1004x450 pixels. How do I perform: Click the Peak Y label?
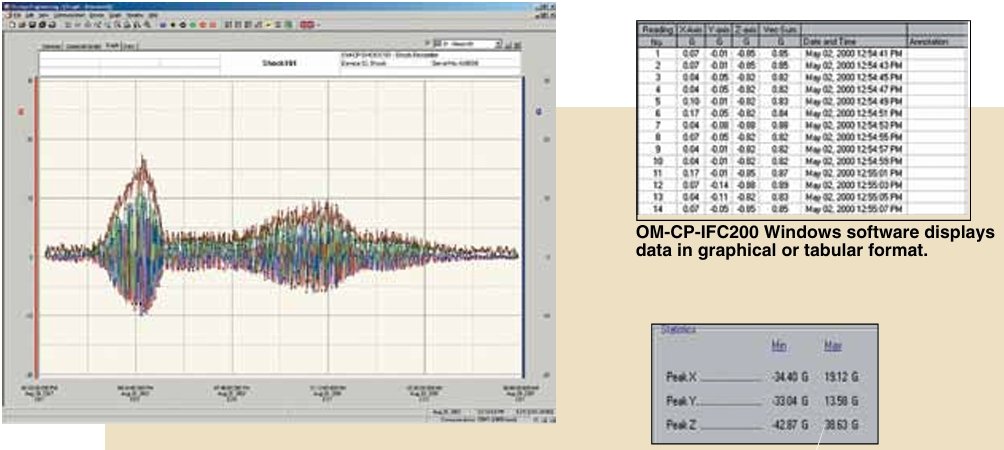(x=682, y=401)
